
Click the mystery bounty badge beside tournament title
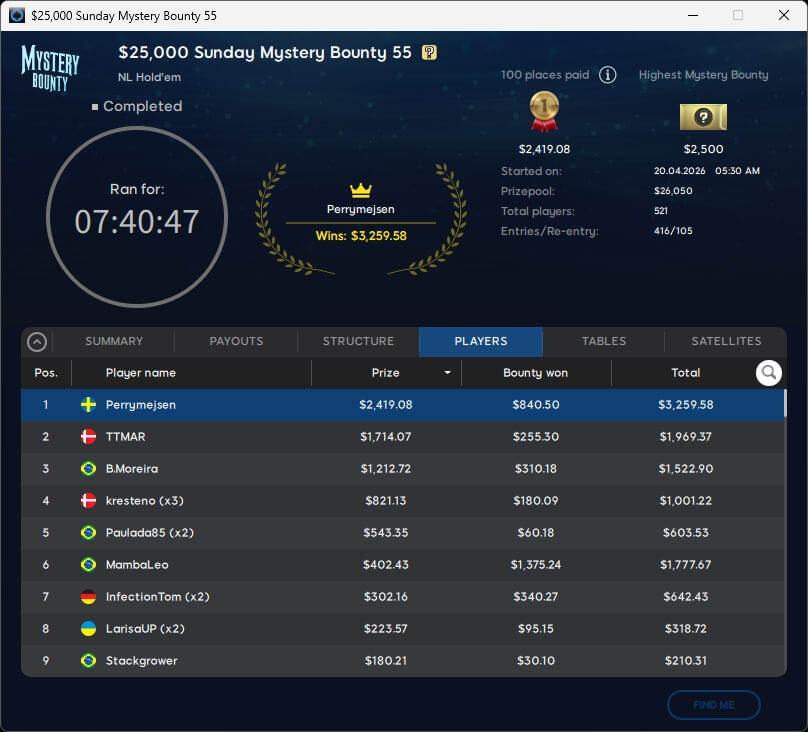(x=429, y=53)
